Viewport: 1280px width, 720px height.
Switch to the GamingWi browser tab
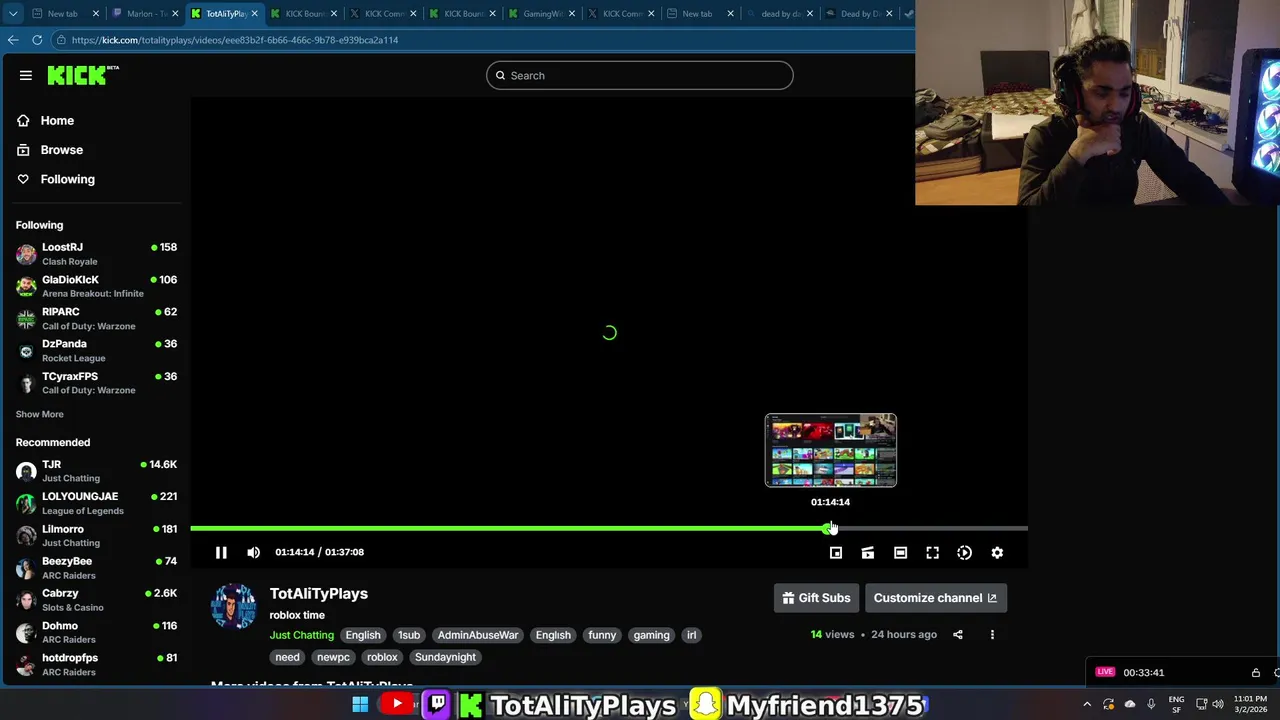click(540, 14)
